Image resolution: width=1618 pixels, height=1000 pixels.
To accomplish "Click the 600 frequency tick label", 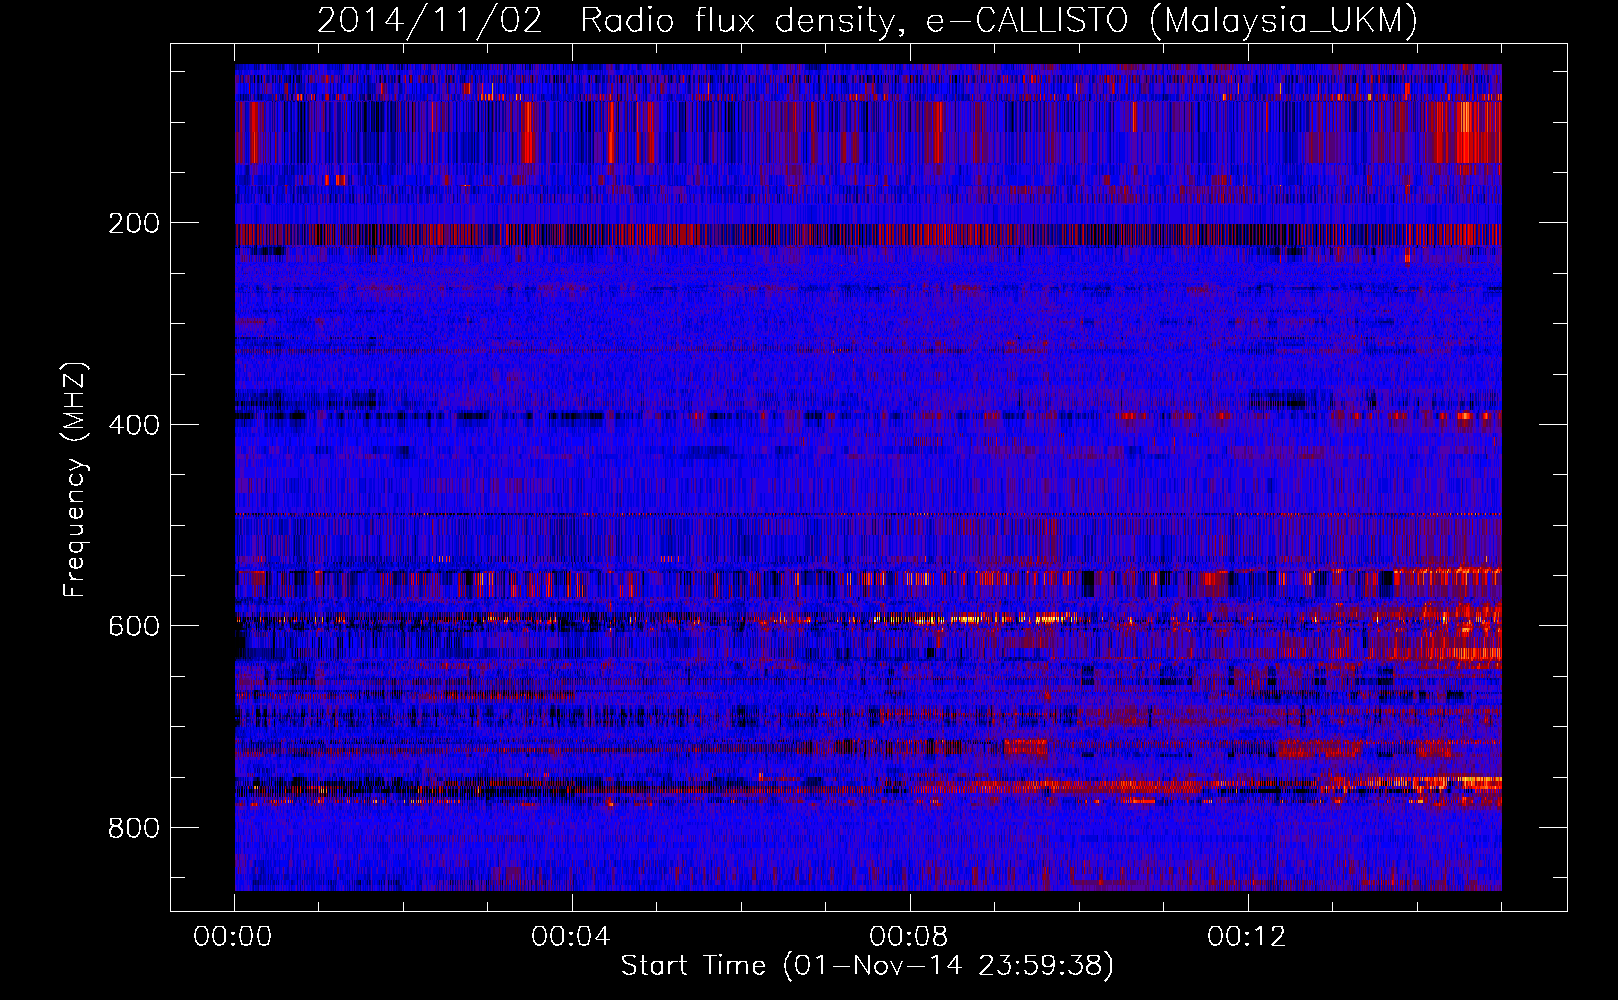I will [x=134, y=626].
